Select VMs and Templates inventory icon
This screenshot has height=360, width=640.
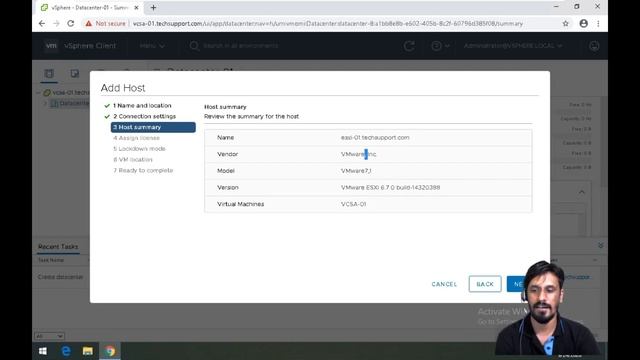tap(74, 73)
